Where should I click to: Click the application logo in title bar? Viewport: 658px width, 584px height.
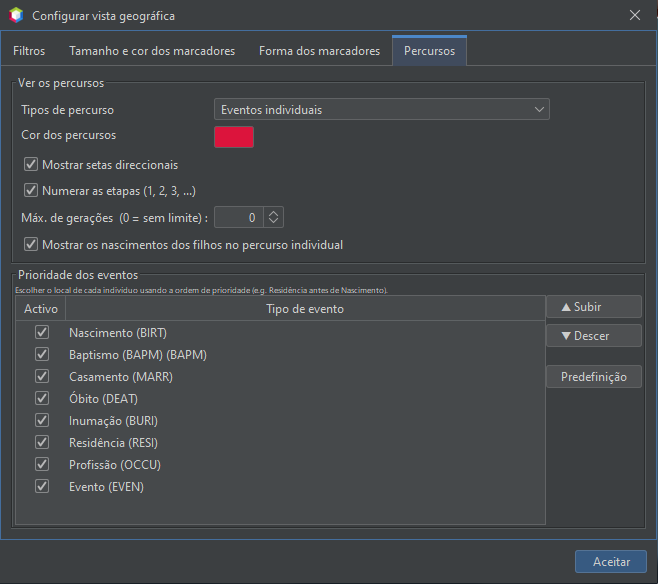16,16
